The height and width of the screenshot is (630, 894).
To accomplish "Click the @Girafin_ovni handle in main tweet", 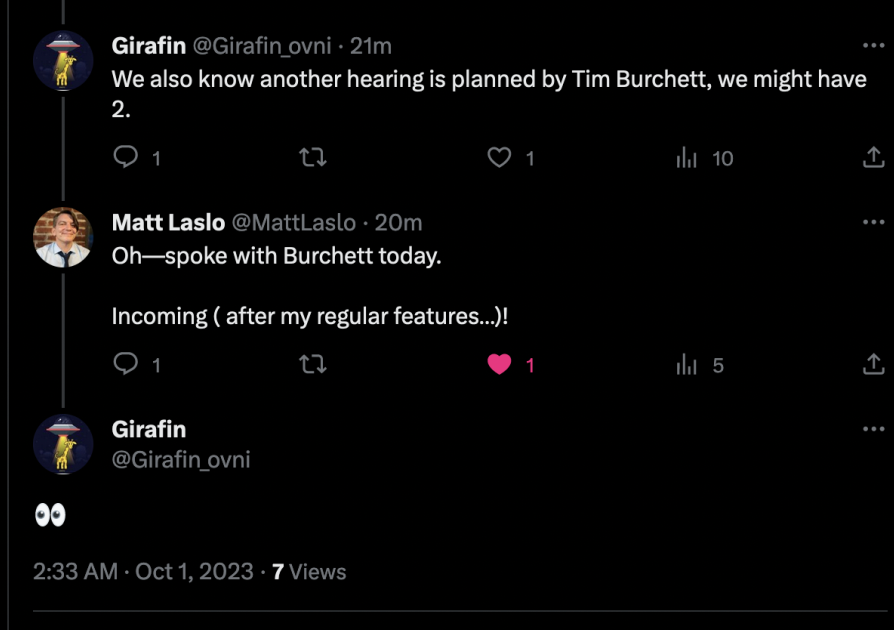I will point(181,460).
